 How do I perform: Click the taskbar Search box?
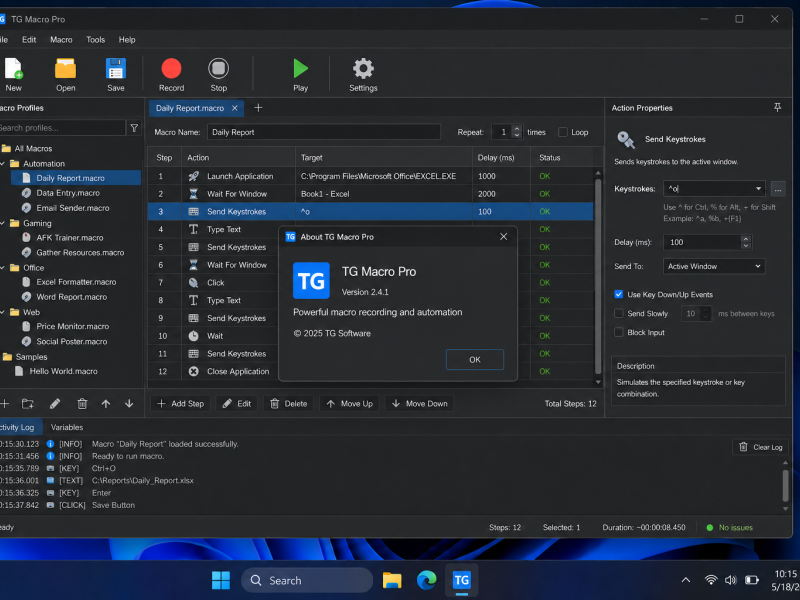coord(307,580)
